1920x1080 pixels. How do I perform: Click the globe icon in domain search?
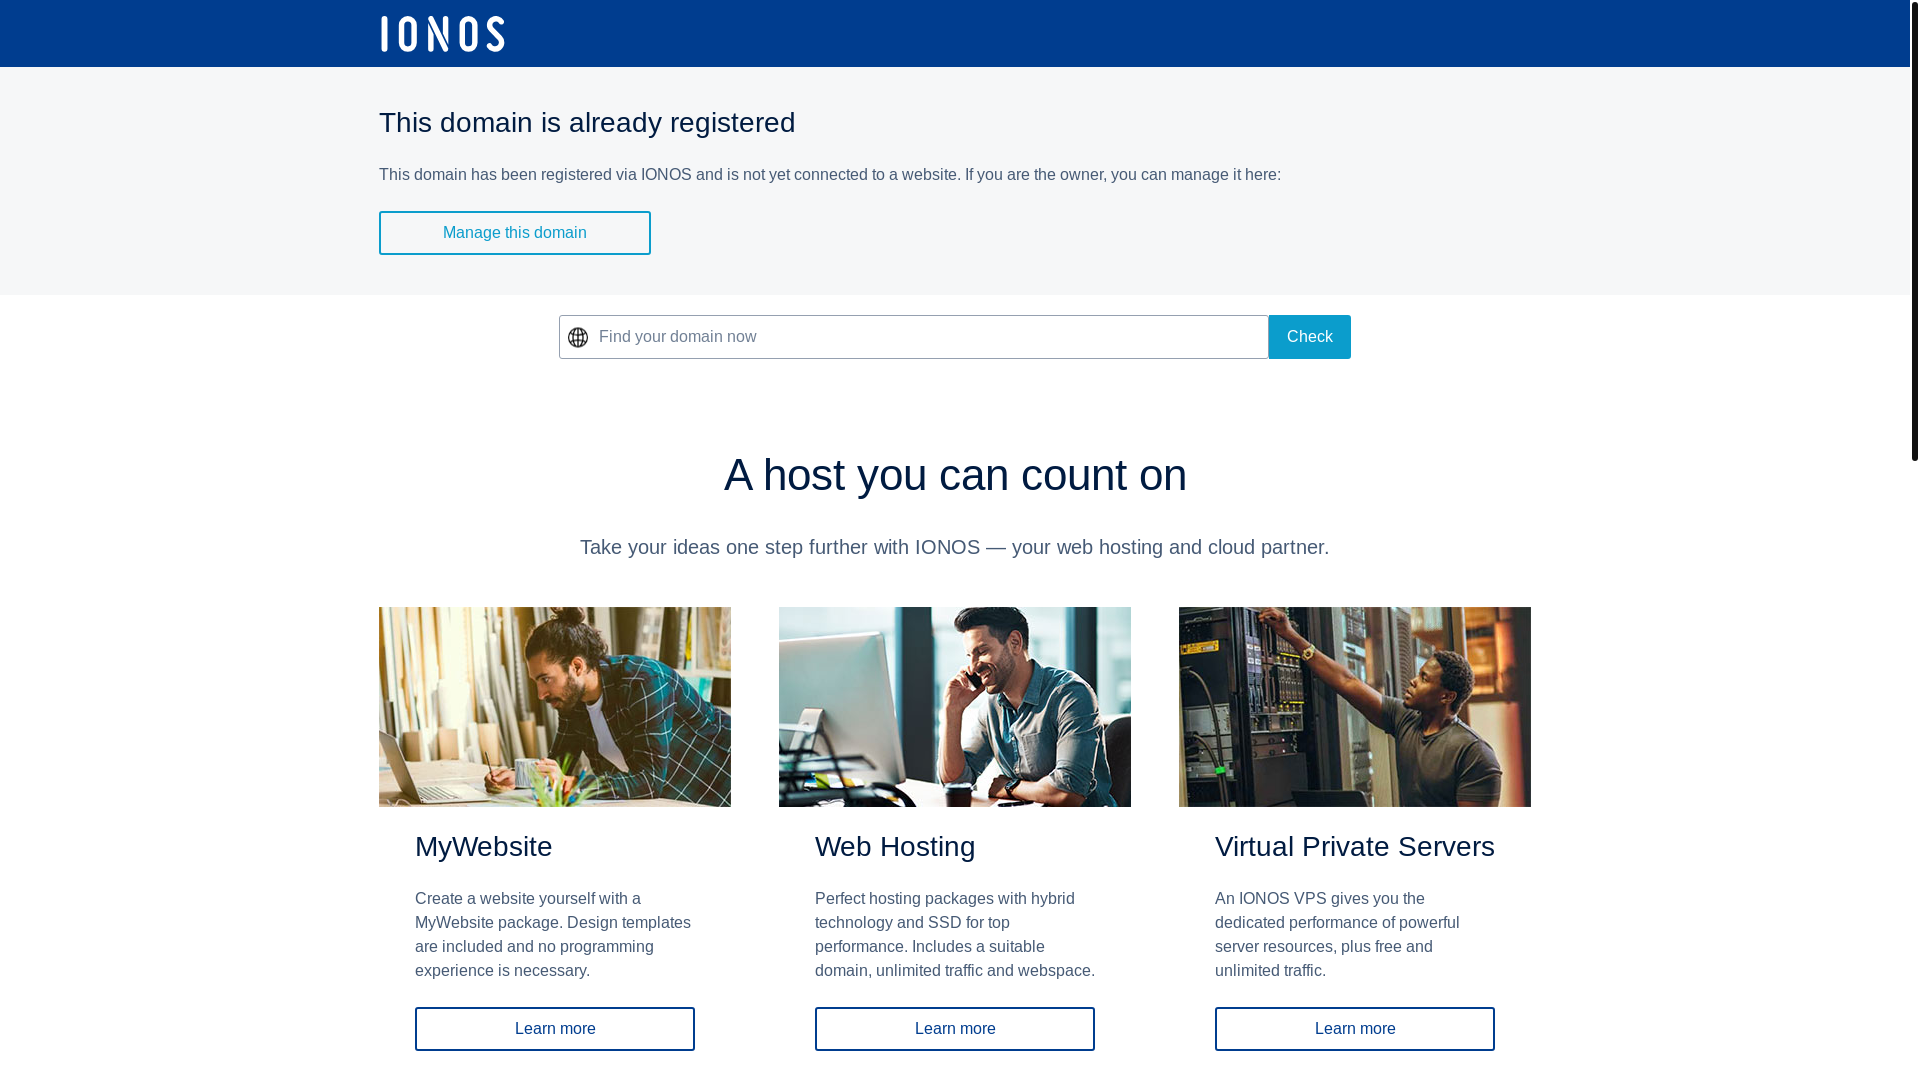tap(578, 338)
